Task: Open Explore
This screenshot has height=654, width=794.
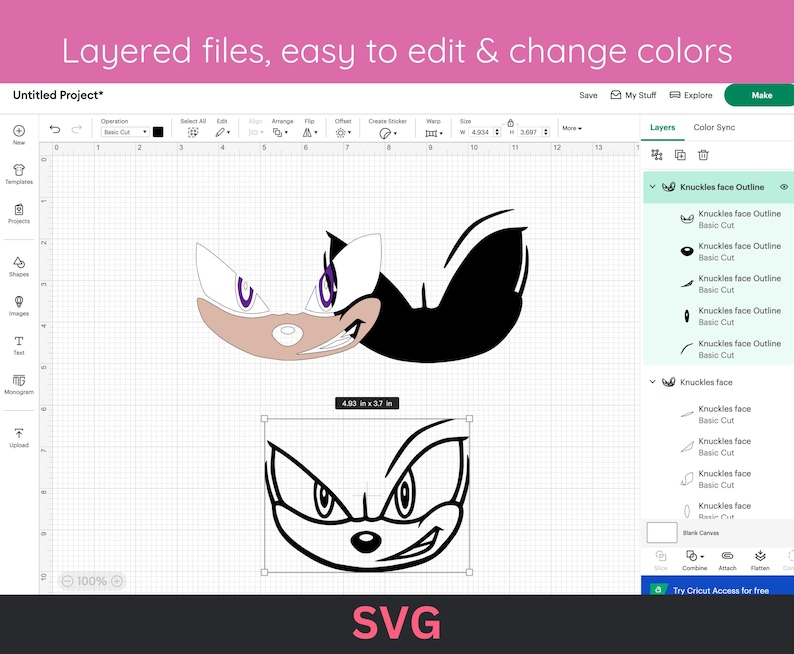Action: pyautogui.click(x=691, y=95)
